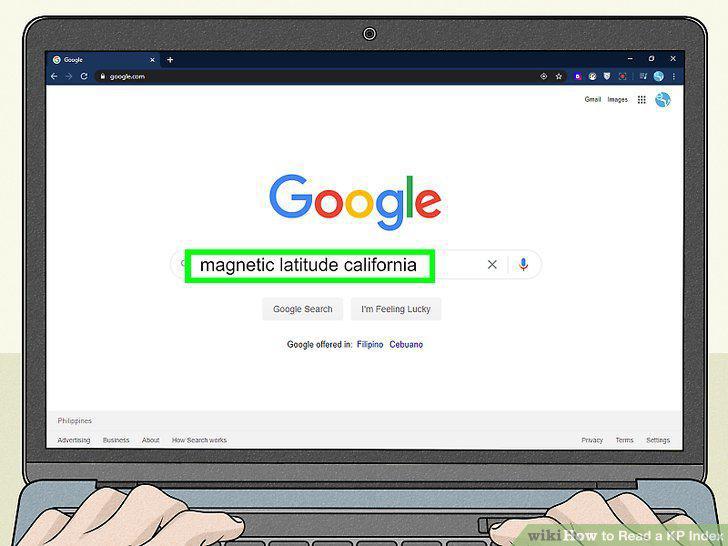728x546 pixels.
Task: Go back with the browser back arrow
Action: [54, 76]
